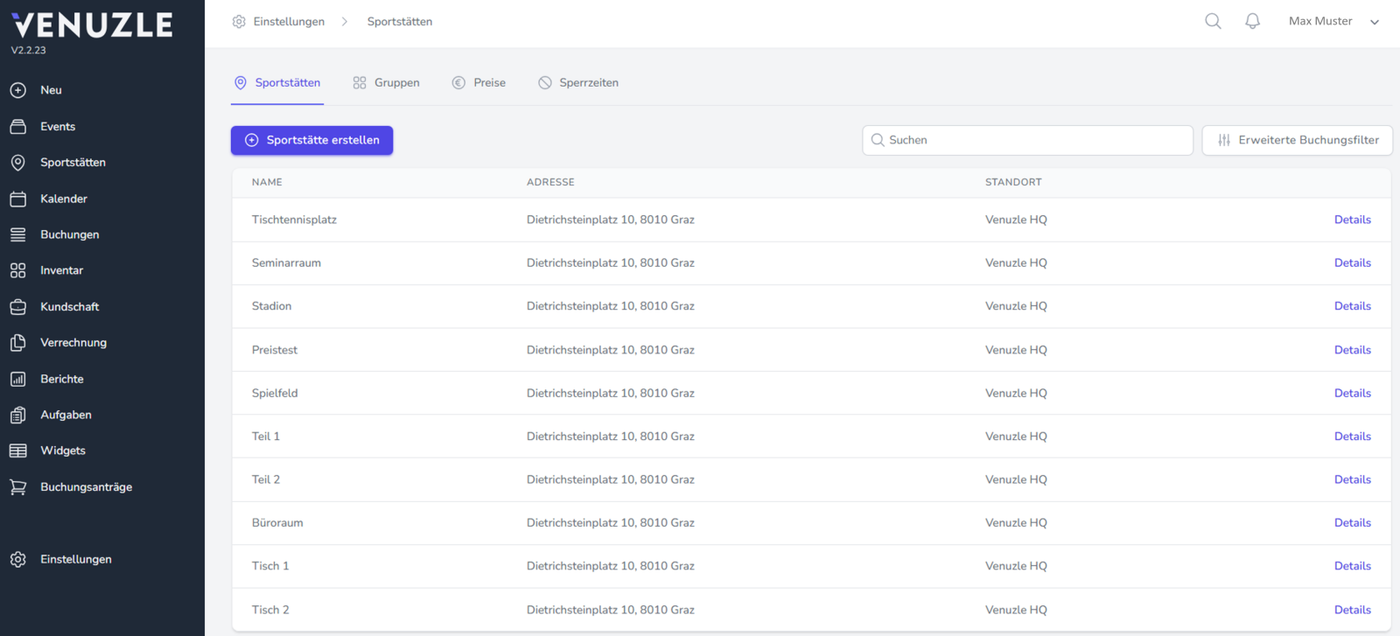This screenshot has height=636, width=1400.
Task: Click the address in the Stadion row
Action: 610,306
